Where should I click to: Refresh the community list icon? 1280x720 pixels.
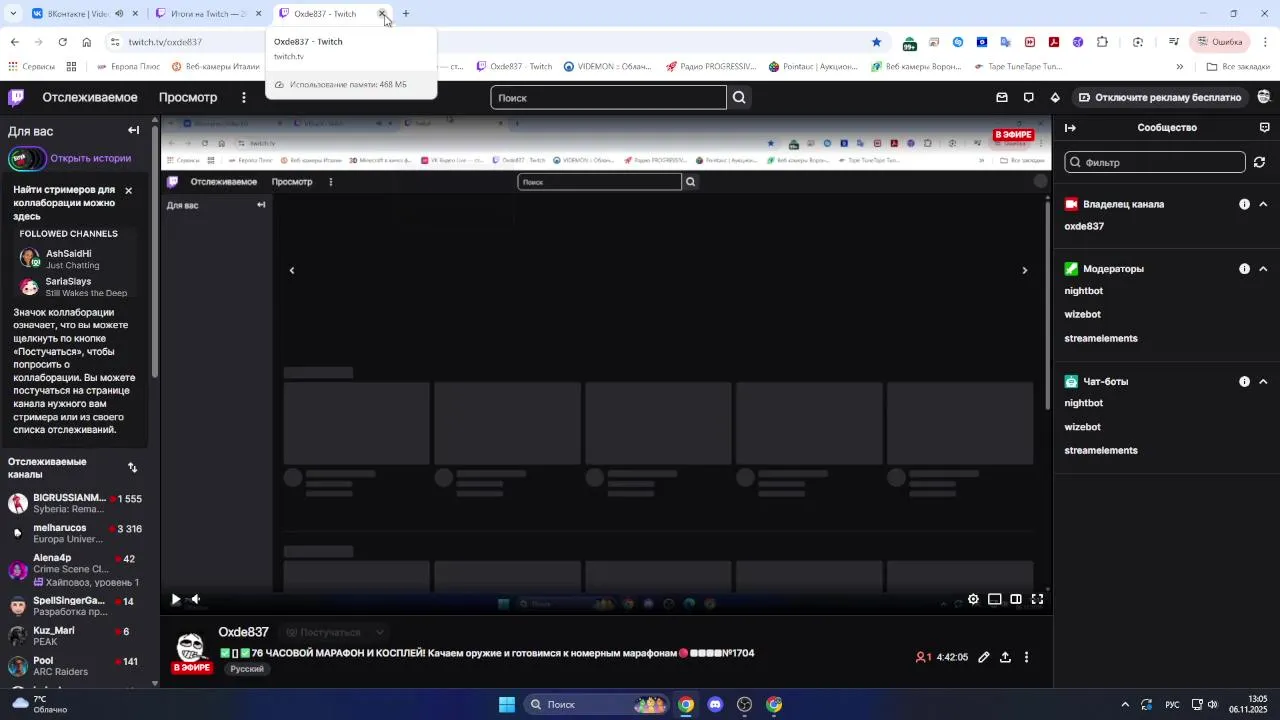[x=1260, y=162]
